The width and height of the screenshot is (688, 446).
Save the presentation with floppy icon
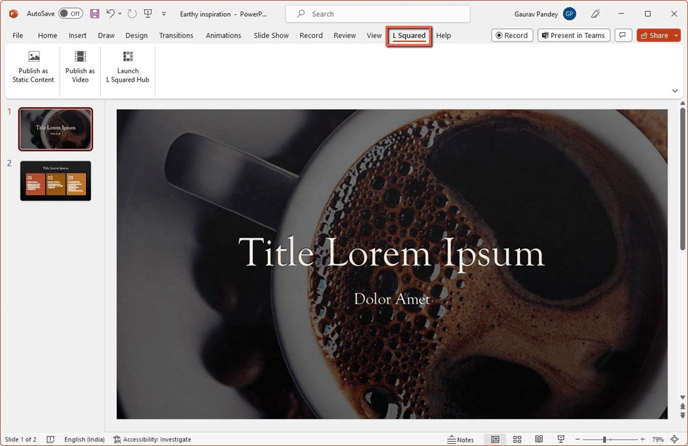(x=94, y=14)
